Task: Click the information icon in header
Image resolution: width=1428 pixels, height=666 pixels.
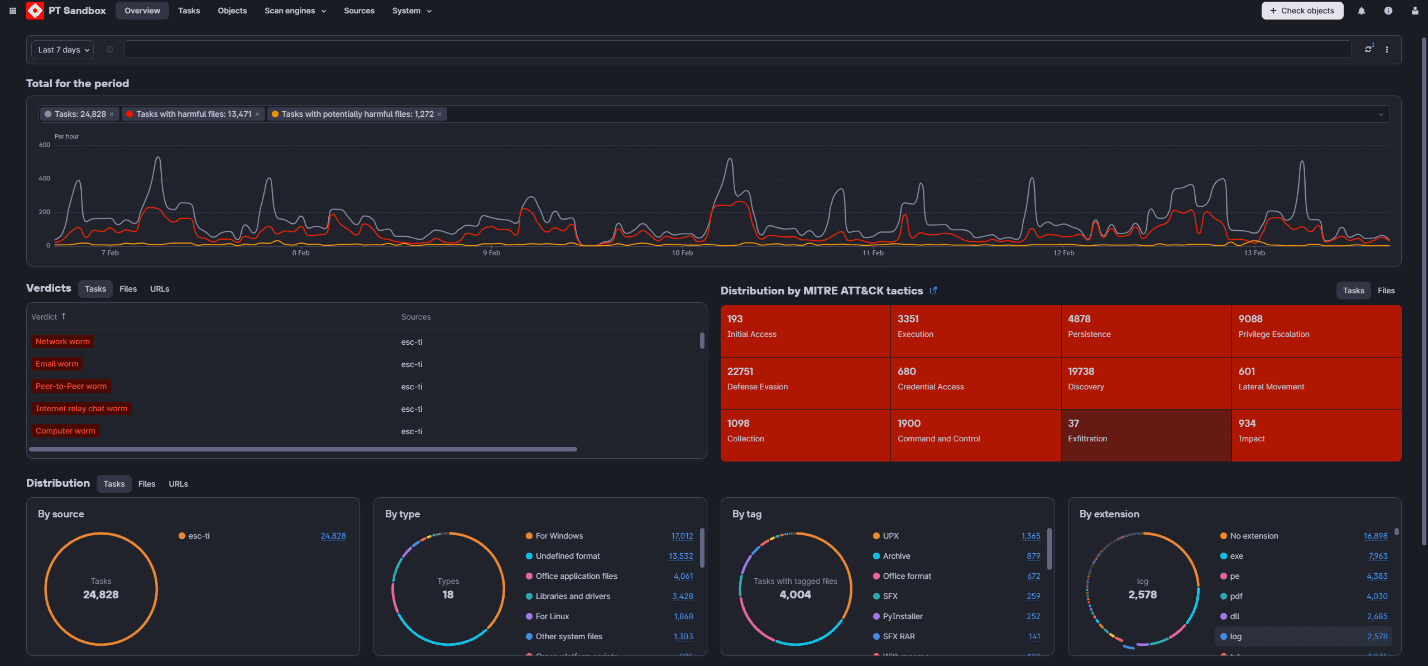Action: coord(1388,11)
